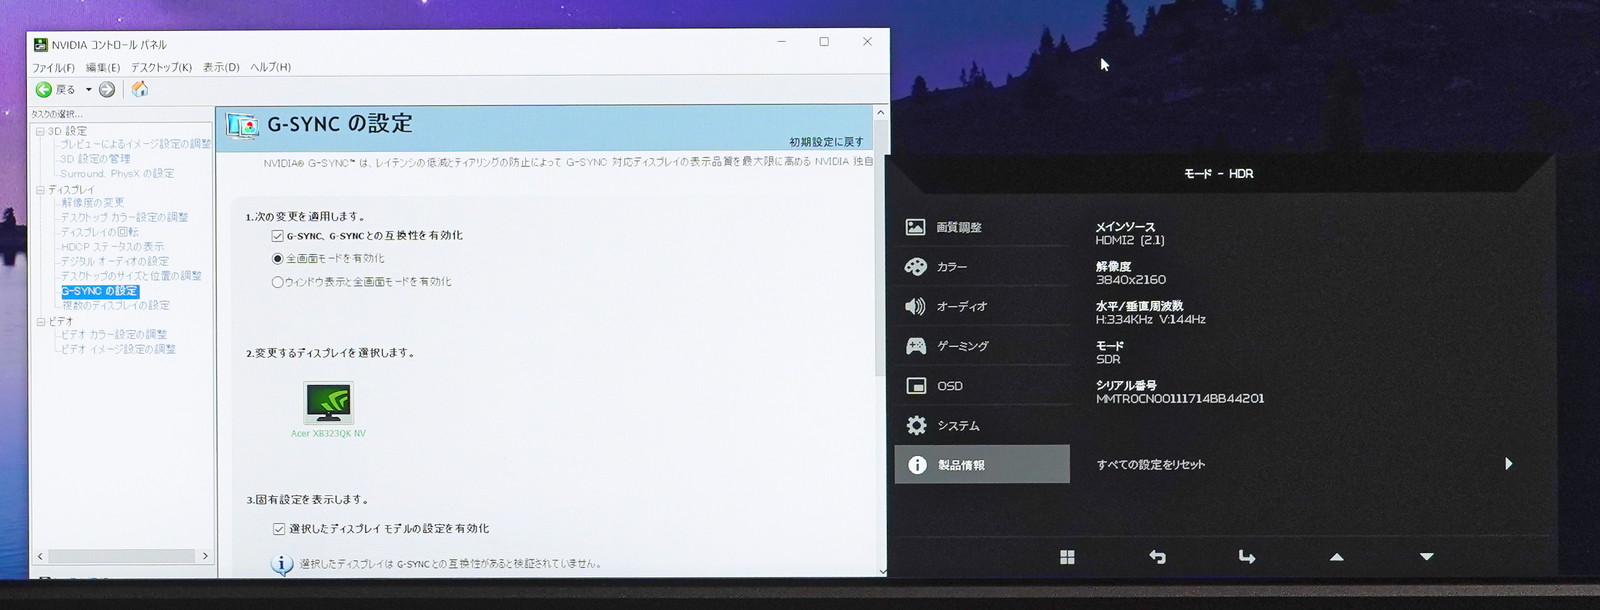Click the task tree horizontal scrollbar thumb
The width and height of the screenshot is (1600, 610).
point(122,556)
